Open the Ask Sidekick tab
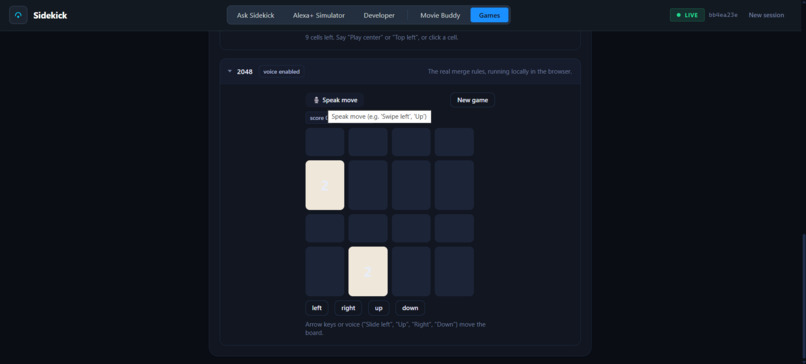The image size is (806, 364). tap(254, 15)
